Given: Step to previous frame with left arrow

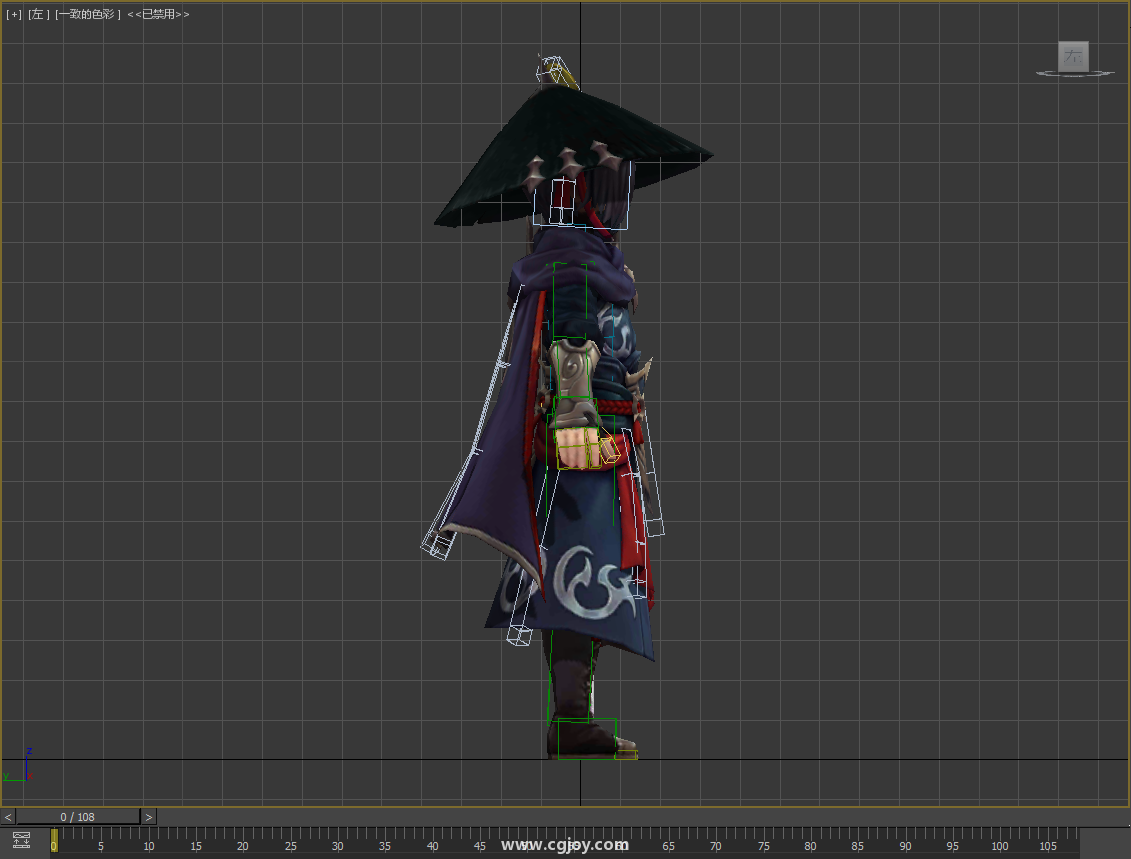Looking at the screenshot, I should click(8, 817).
